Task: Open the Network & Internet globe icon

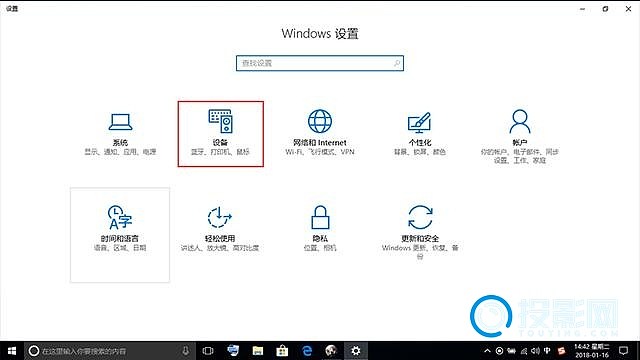Action: 320,121
